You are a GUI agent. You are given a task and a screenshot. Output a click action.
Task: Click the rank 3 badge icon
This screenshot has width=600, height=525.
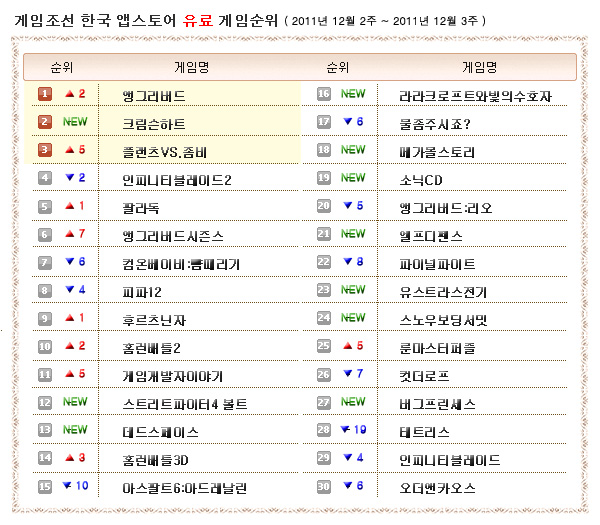45,150
